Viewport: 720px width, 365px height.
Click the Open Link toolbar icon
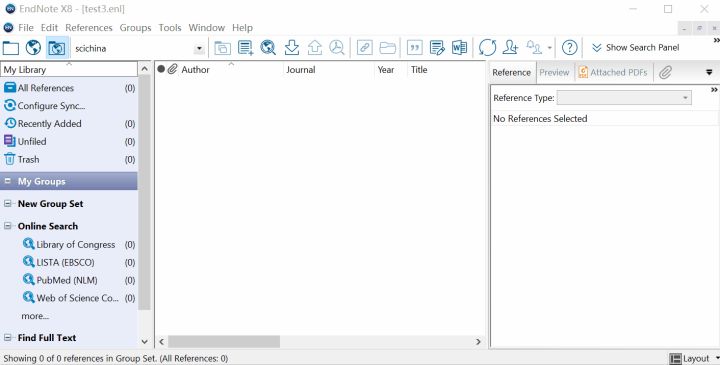click(x=365, y=47)
